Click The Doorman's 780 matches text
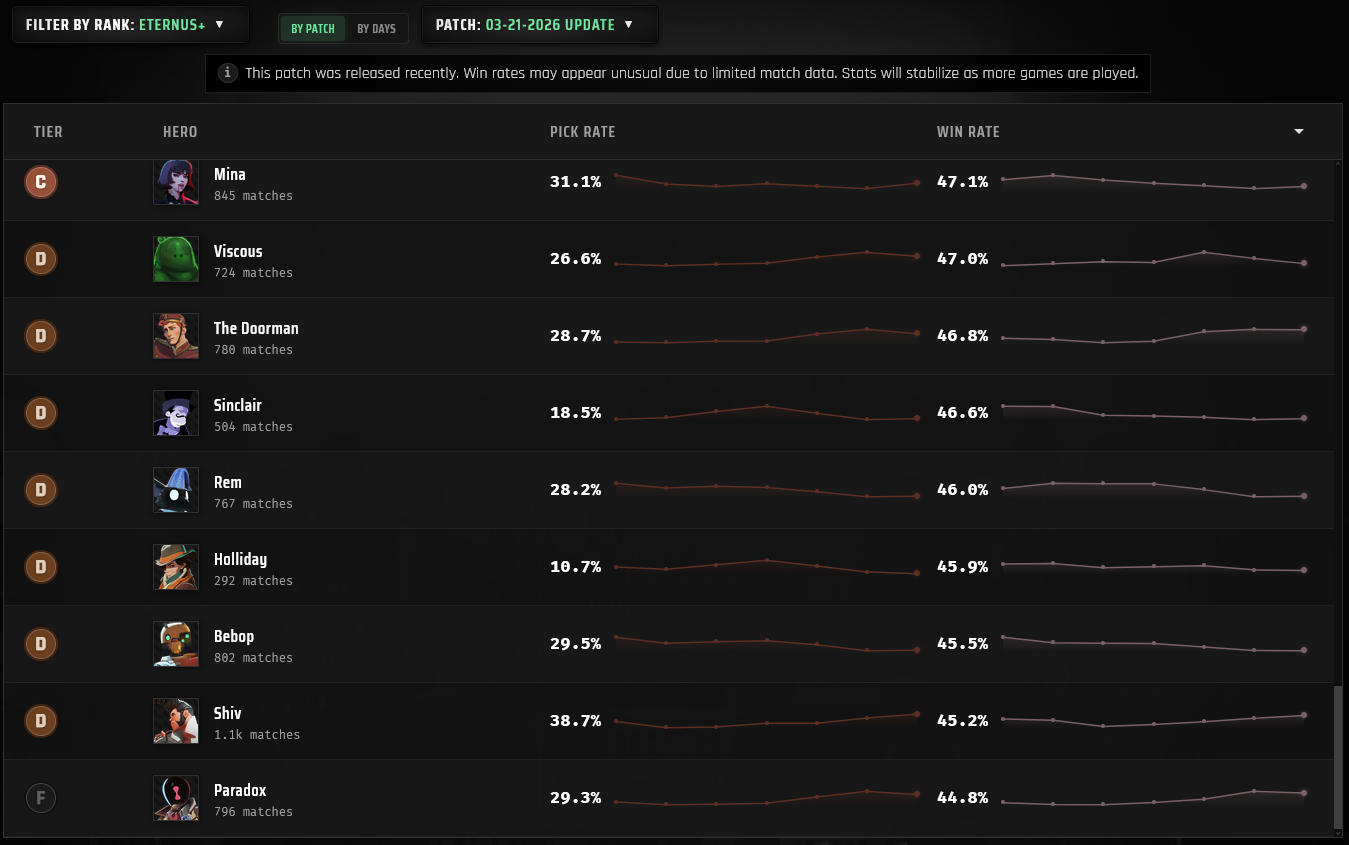 (x=253, y=350)
